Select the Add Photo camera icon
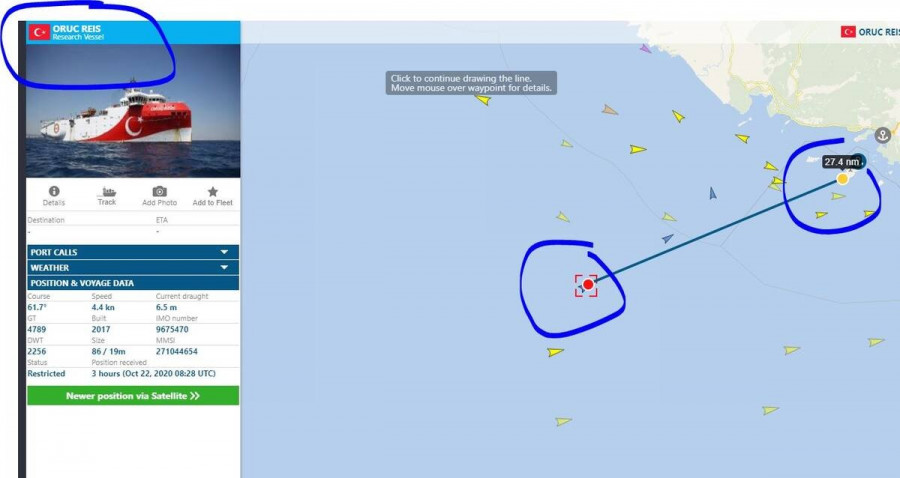 point(160,192)
